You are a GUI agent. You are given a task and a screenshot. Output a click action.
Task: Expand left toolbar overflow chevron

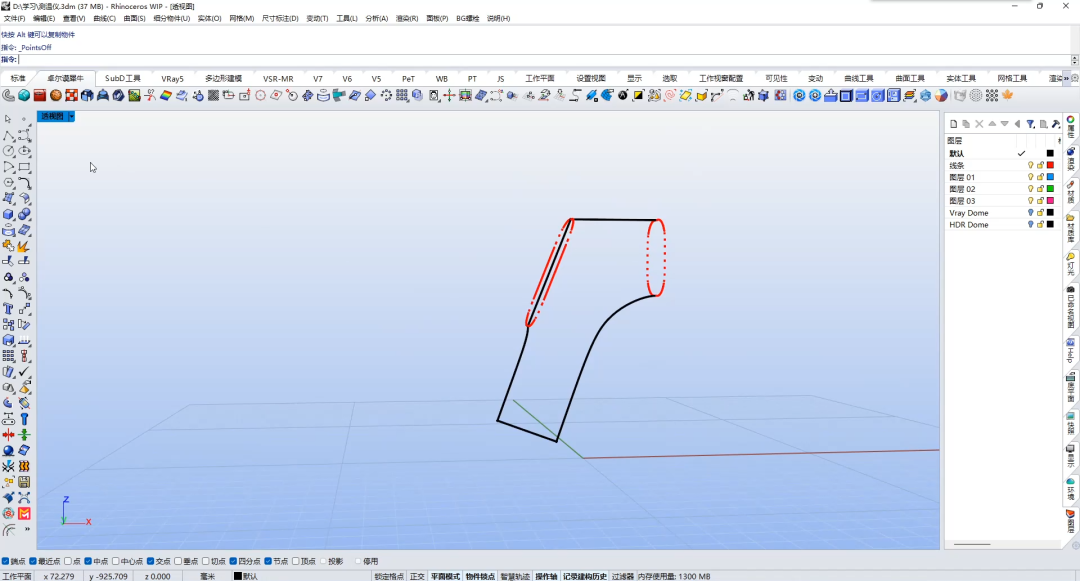27,529
